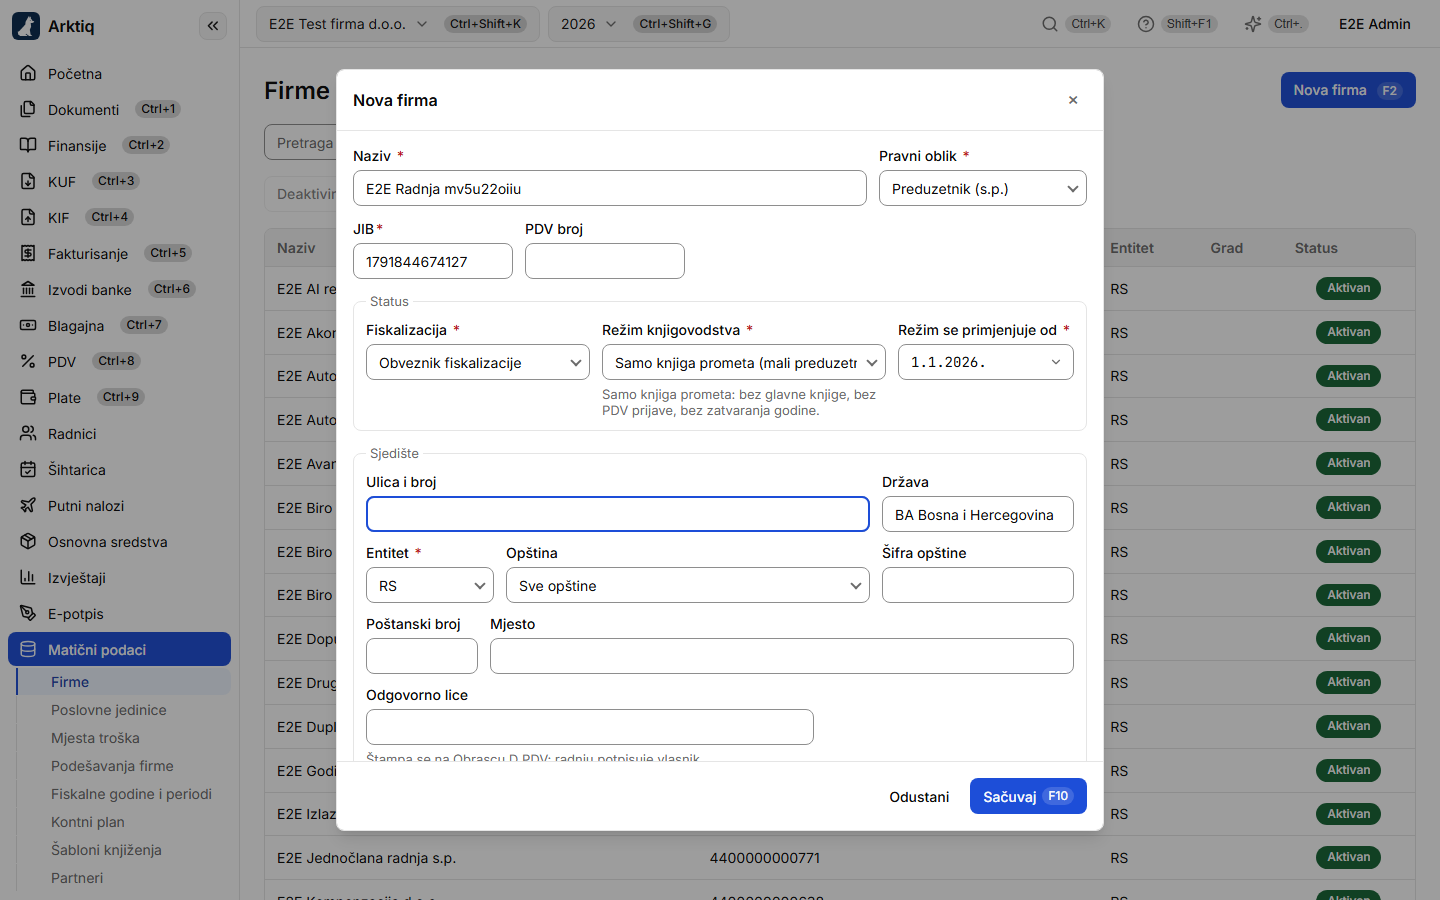Open the E2E Admin user menu

tap(1375, 24)
